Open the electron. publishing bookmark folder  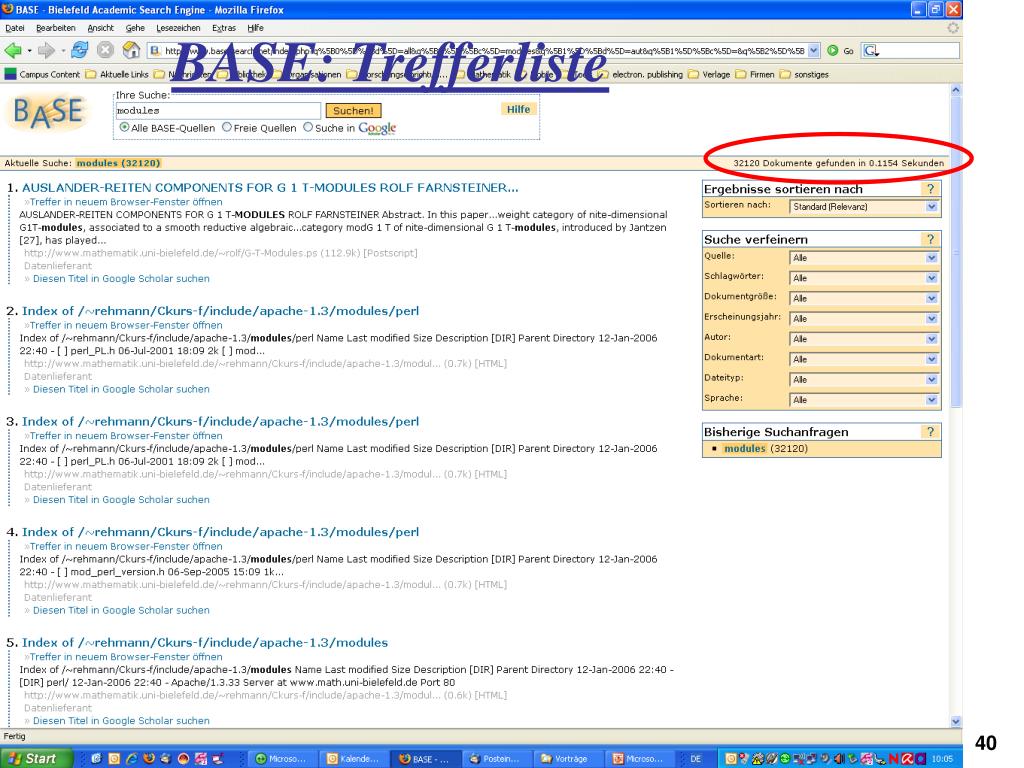coord(641,74)
